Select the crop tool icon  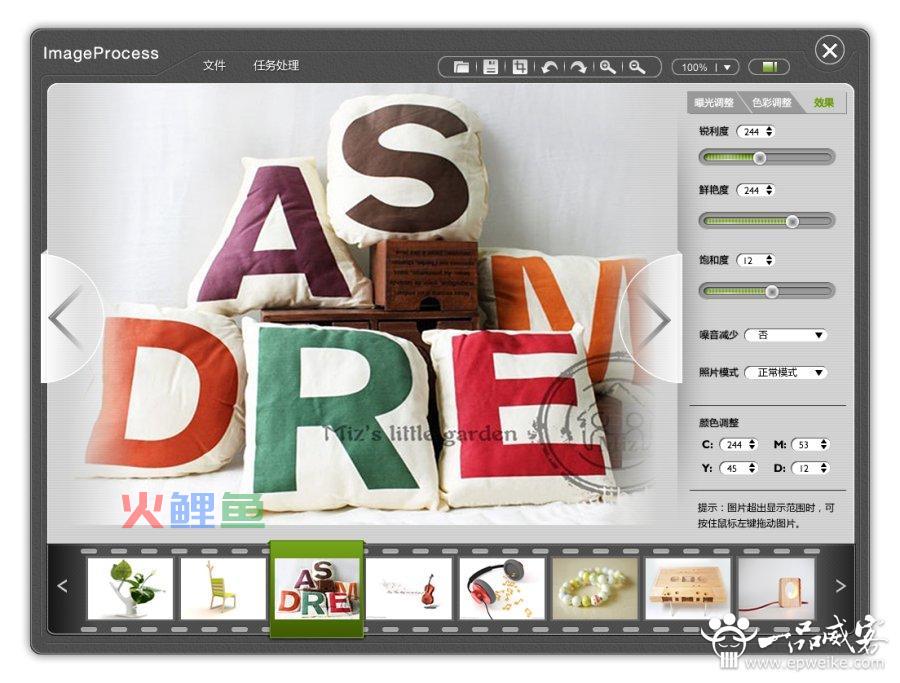tap(520, 67)
